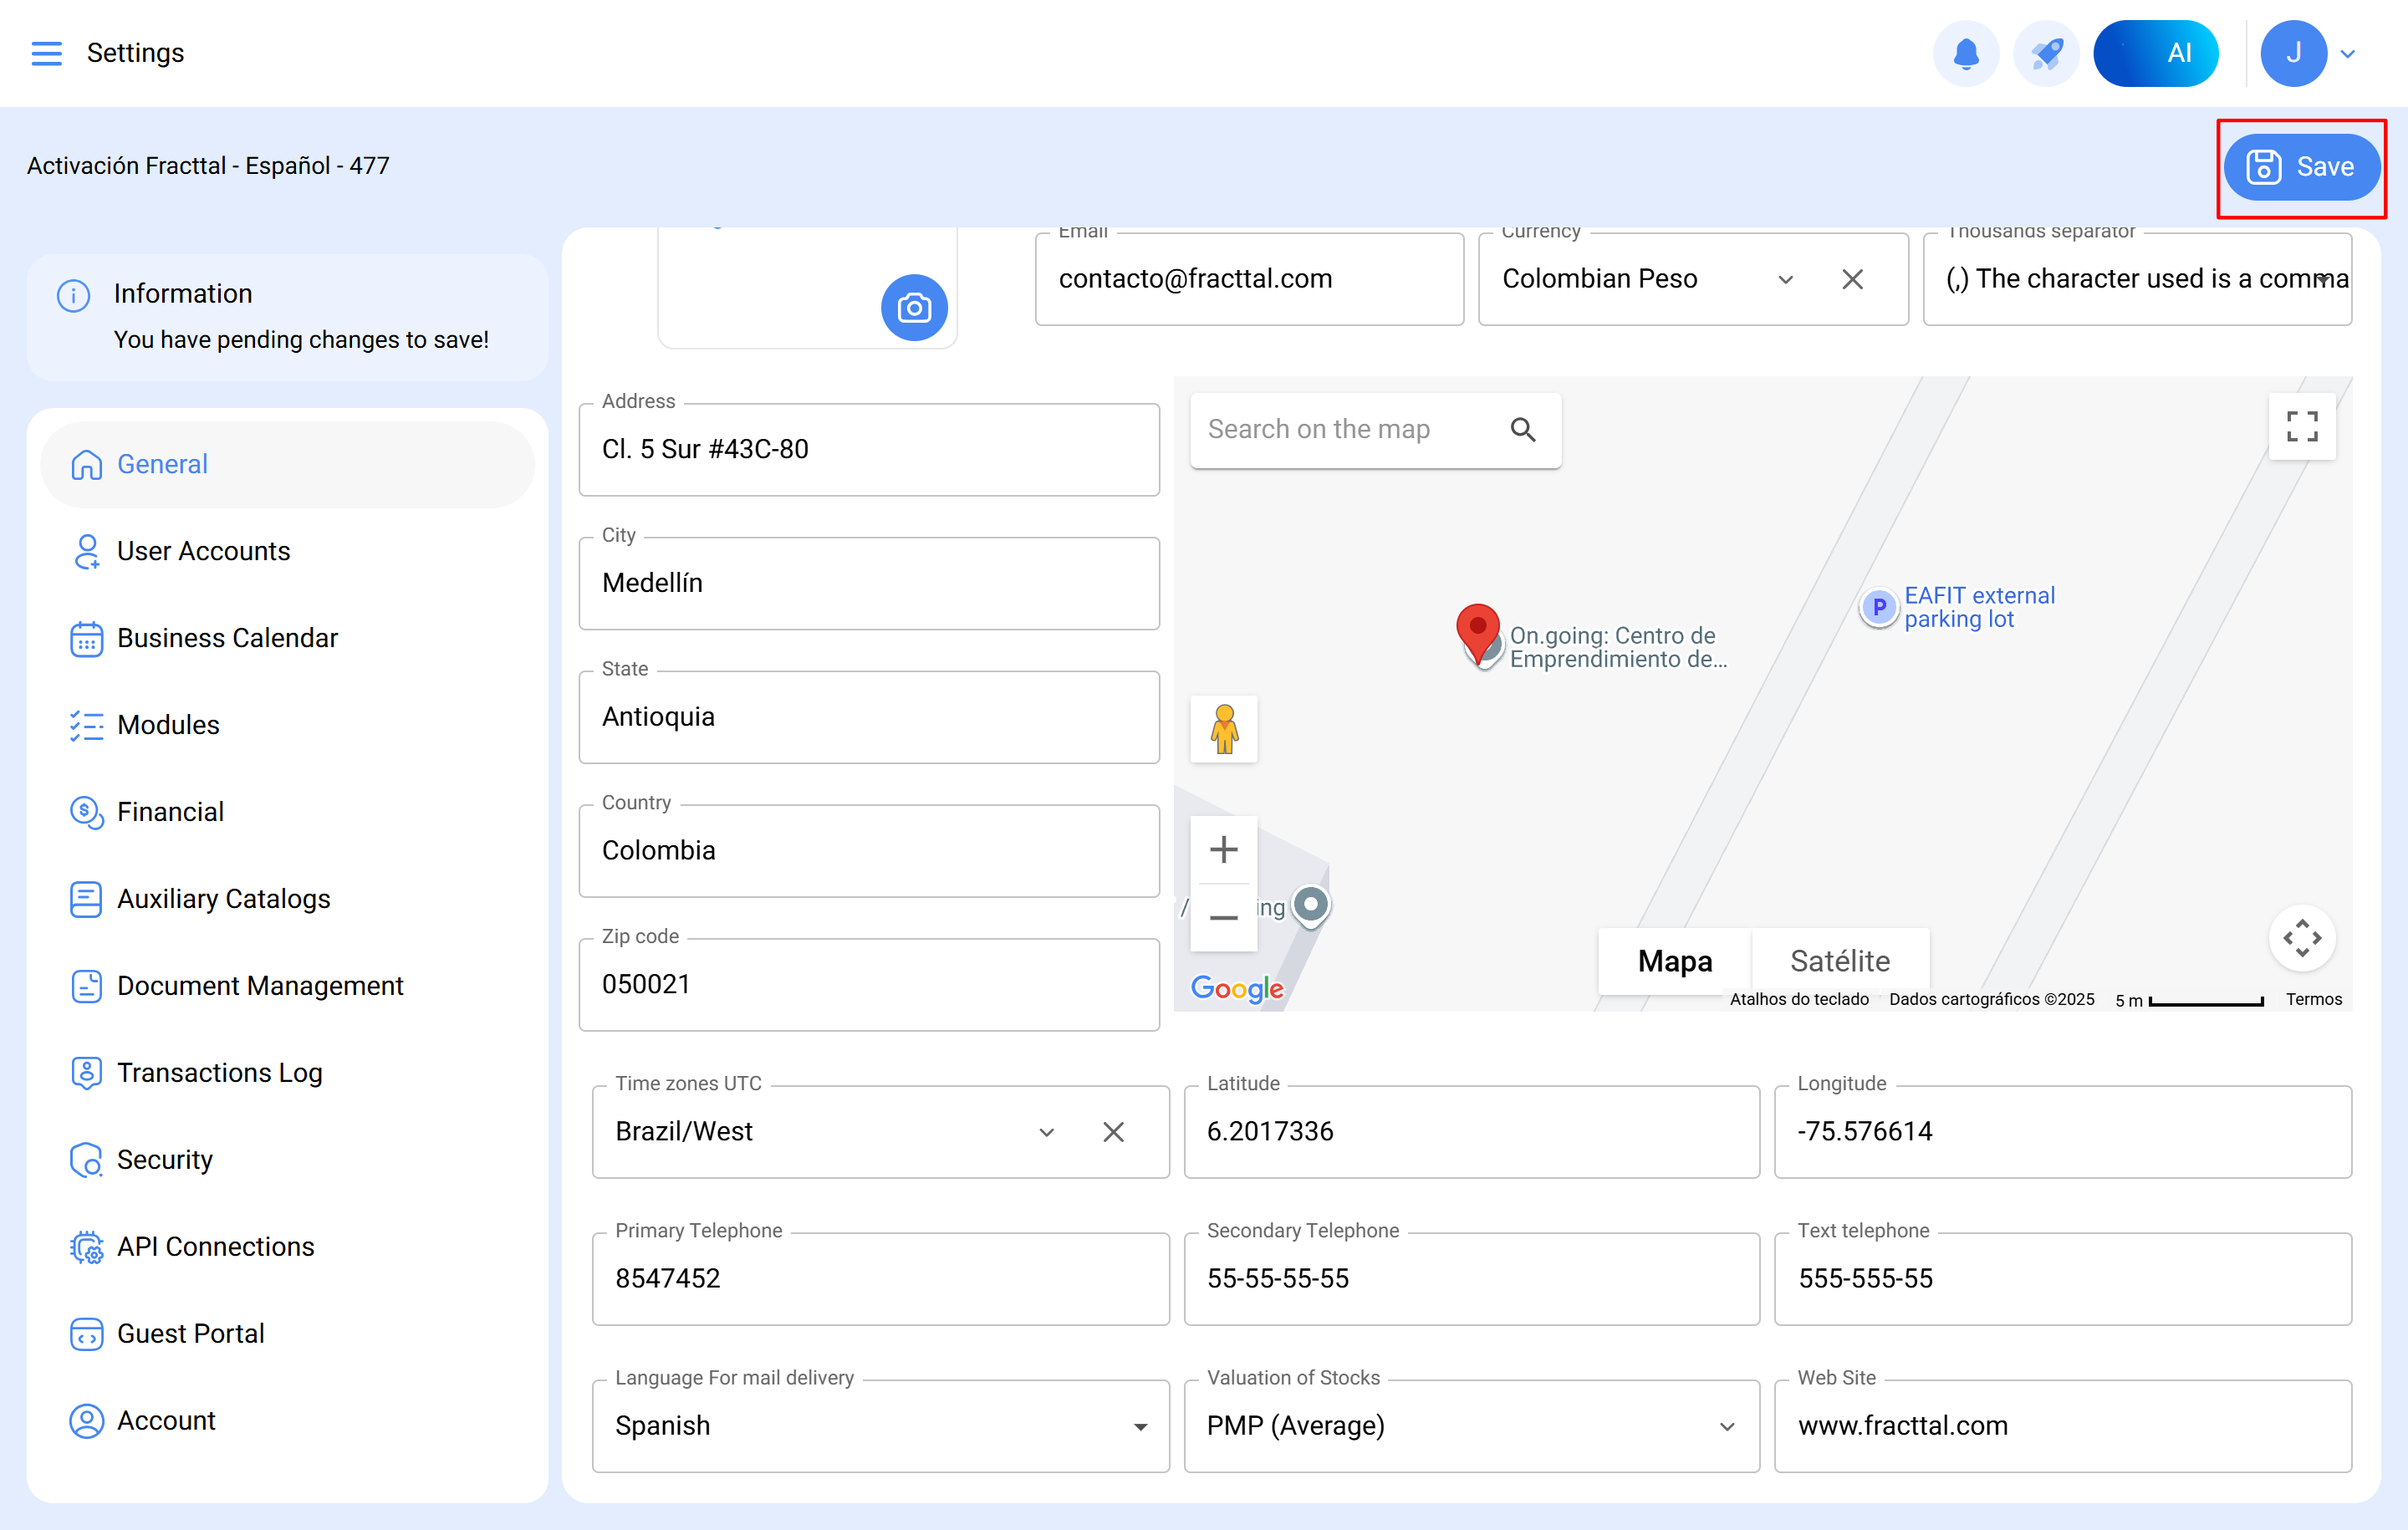The image size is (2408, 1530).
Task: Open the hamburger navigation menu
Action: click(46, 53)
